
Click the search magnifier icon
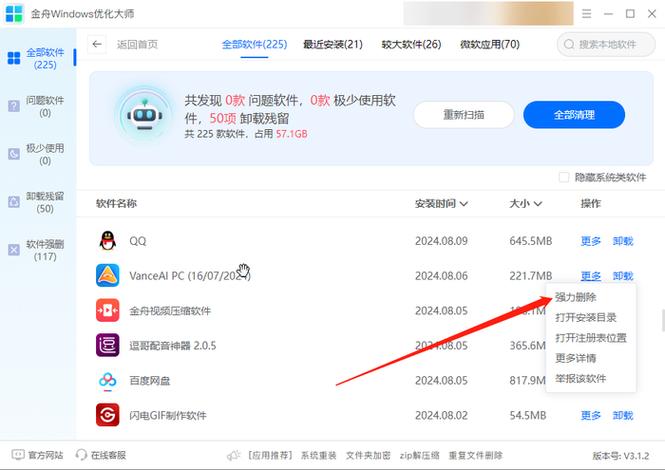click(x=569, y=44)
